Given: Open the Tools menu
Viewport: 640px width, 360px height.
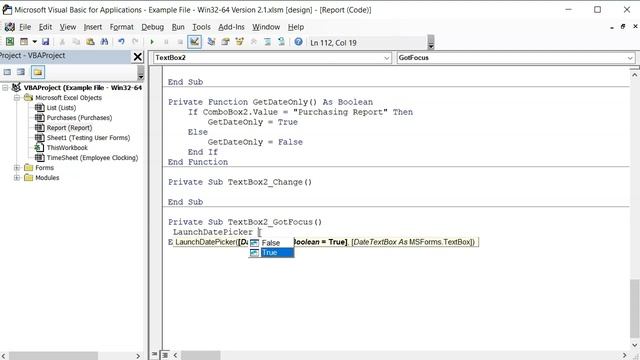Looking at the screenshot, I should pos(202,27).
